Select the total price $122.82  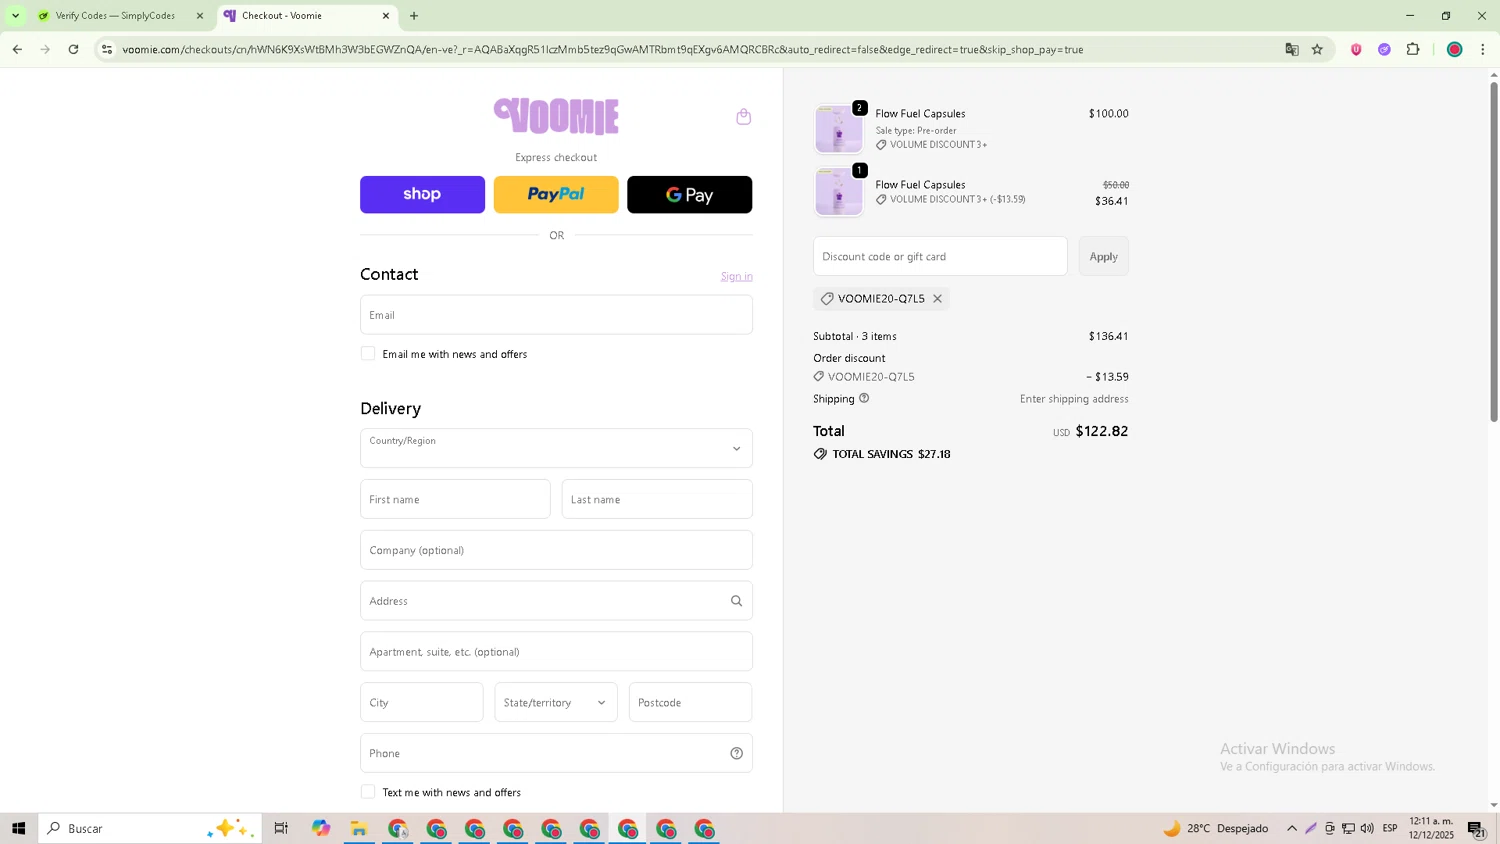[1101, 431]
